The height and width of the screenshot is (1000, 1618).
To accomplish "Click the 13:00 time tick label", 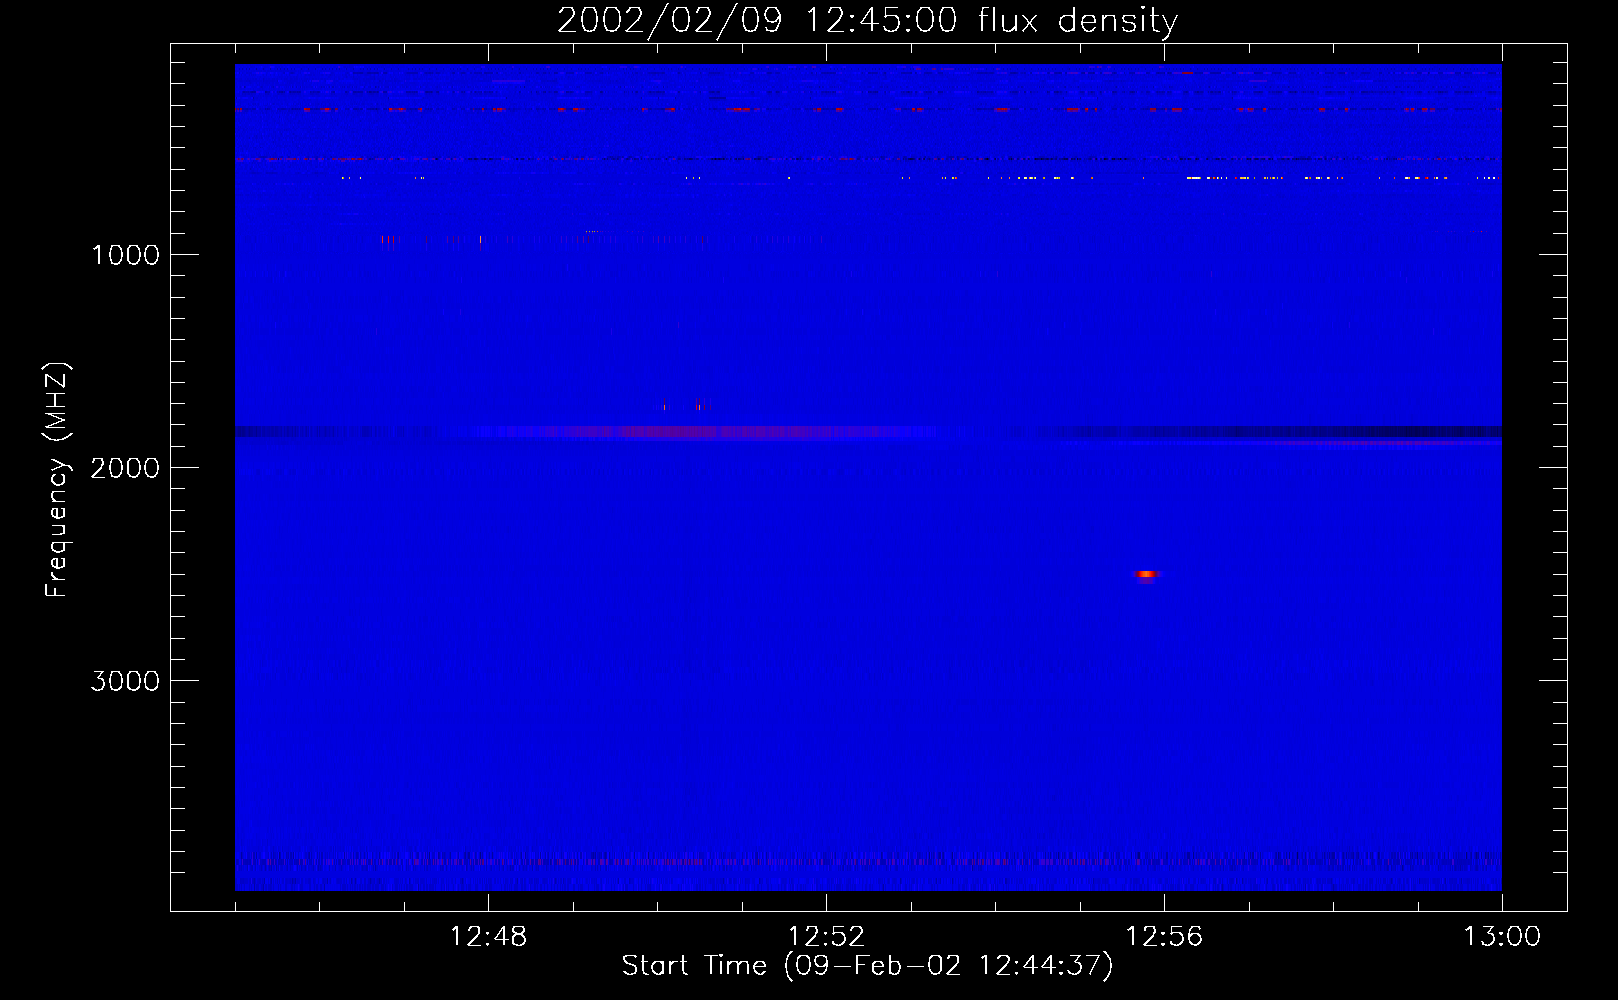I will (1502, 937).
